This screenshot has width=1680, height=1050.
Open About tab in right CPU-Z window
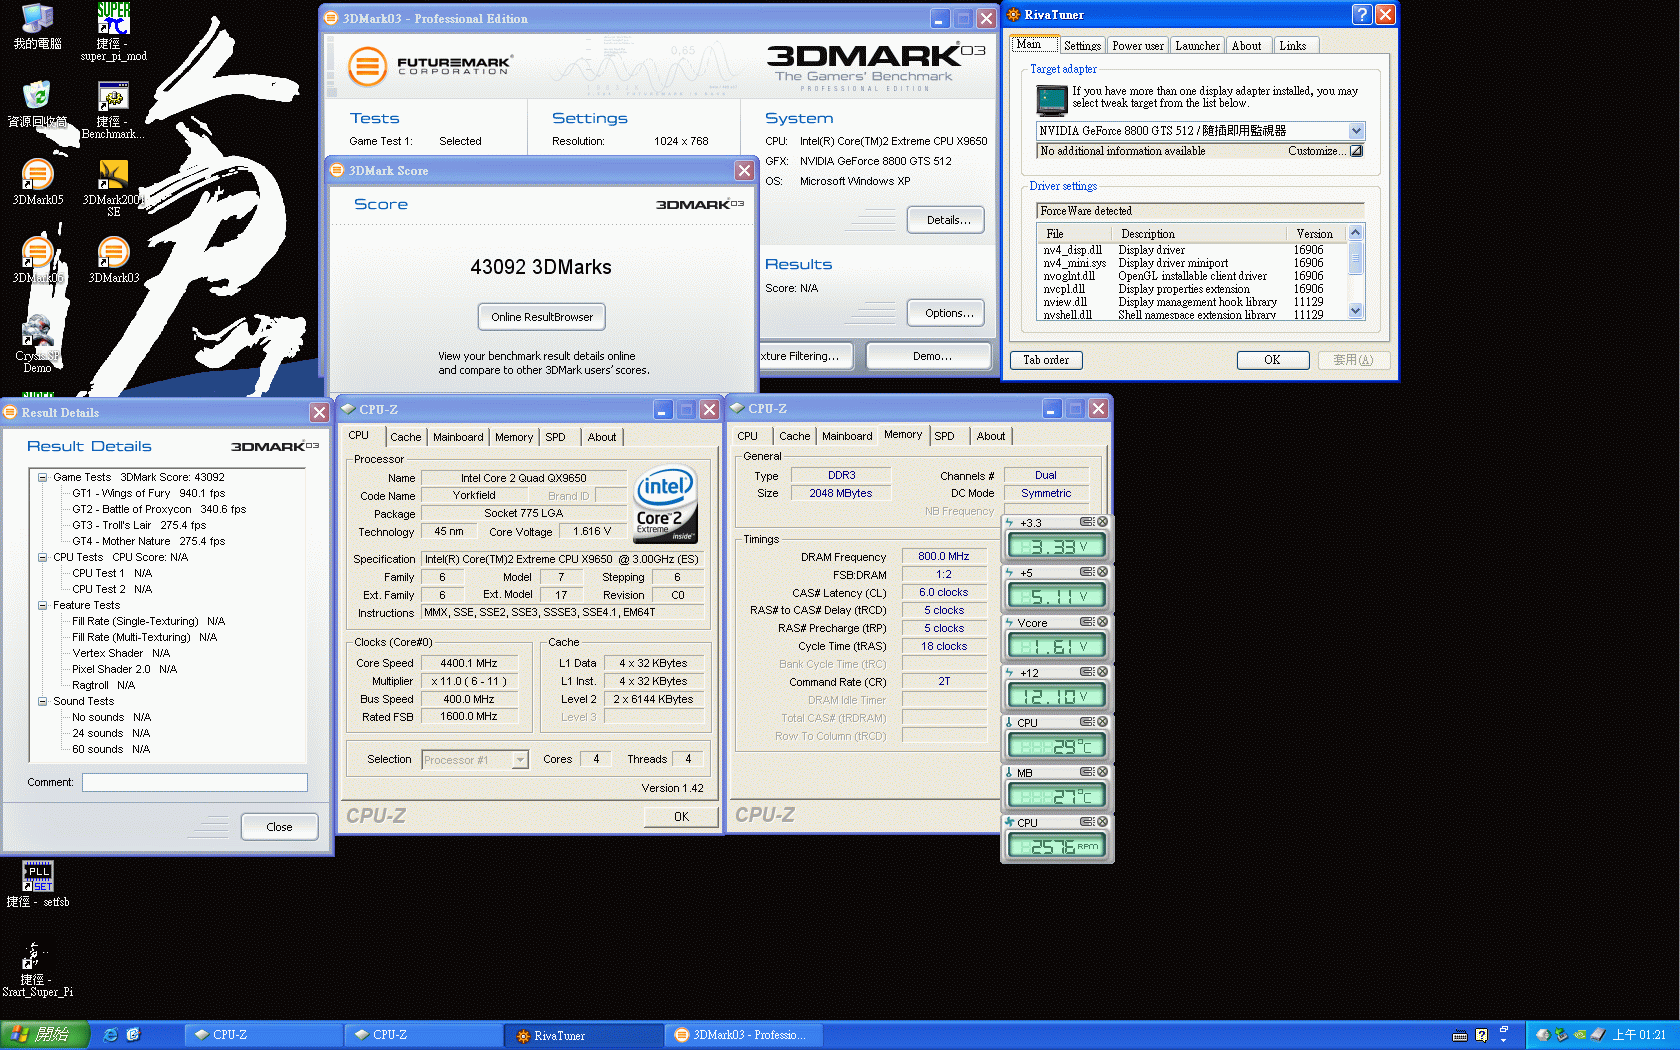point(991,436)
